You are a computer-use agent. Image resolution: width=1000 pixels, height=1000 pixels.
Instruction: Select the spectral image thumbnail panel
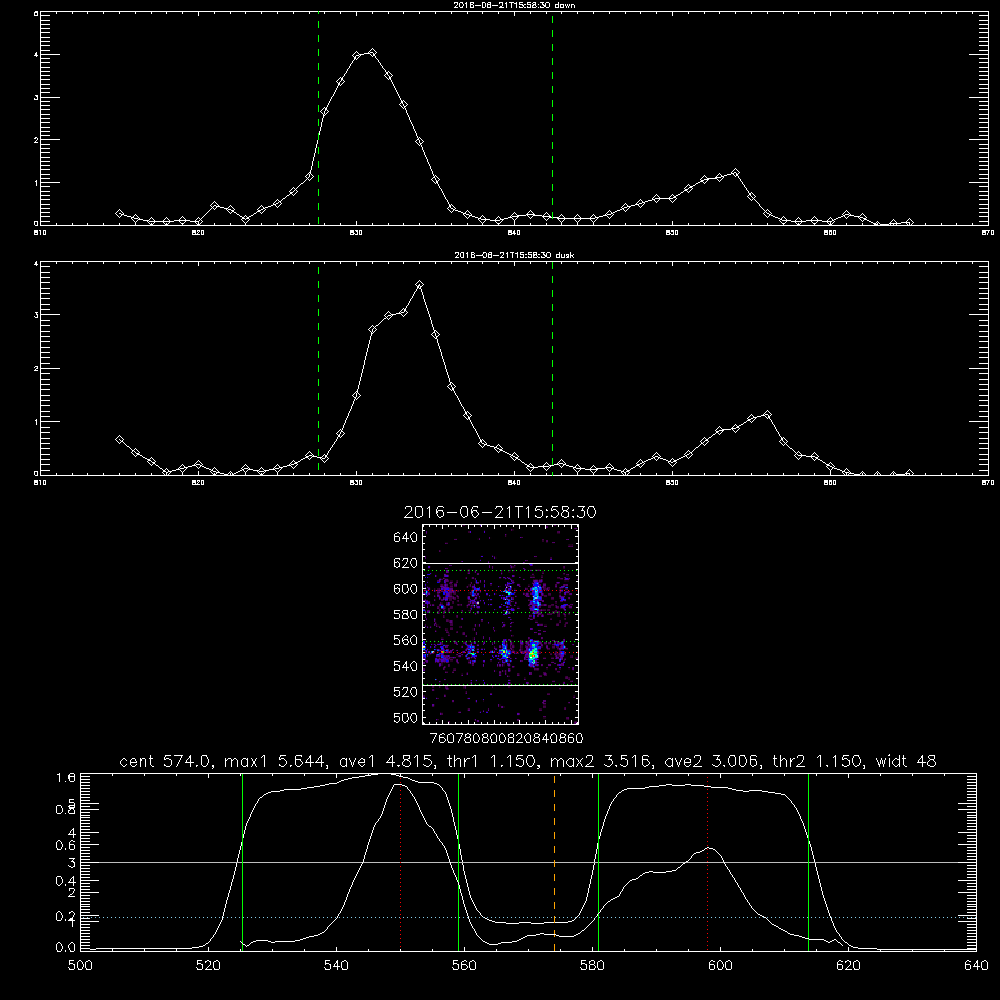click(500, 624)
